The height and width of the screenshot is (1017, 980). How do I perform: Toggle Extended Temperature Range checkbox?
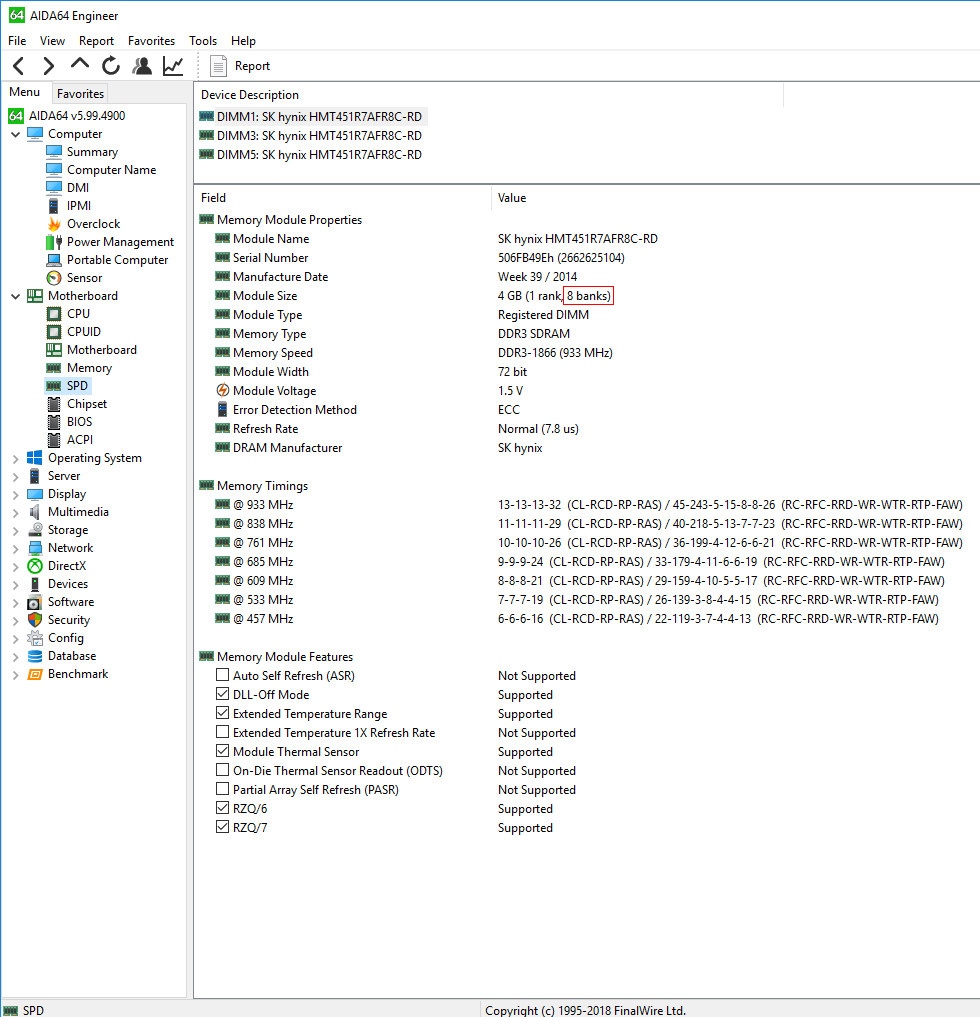222,713
